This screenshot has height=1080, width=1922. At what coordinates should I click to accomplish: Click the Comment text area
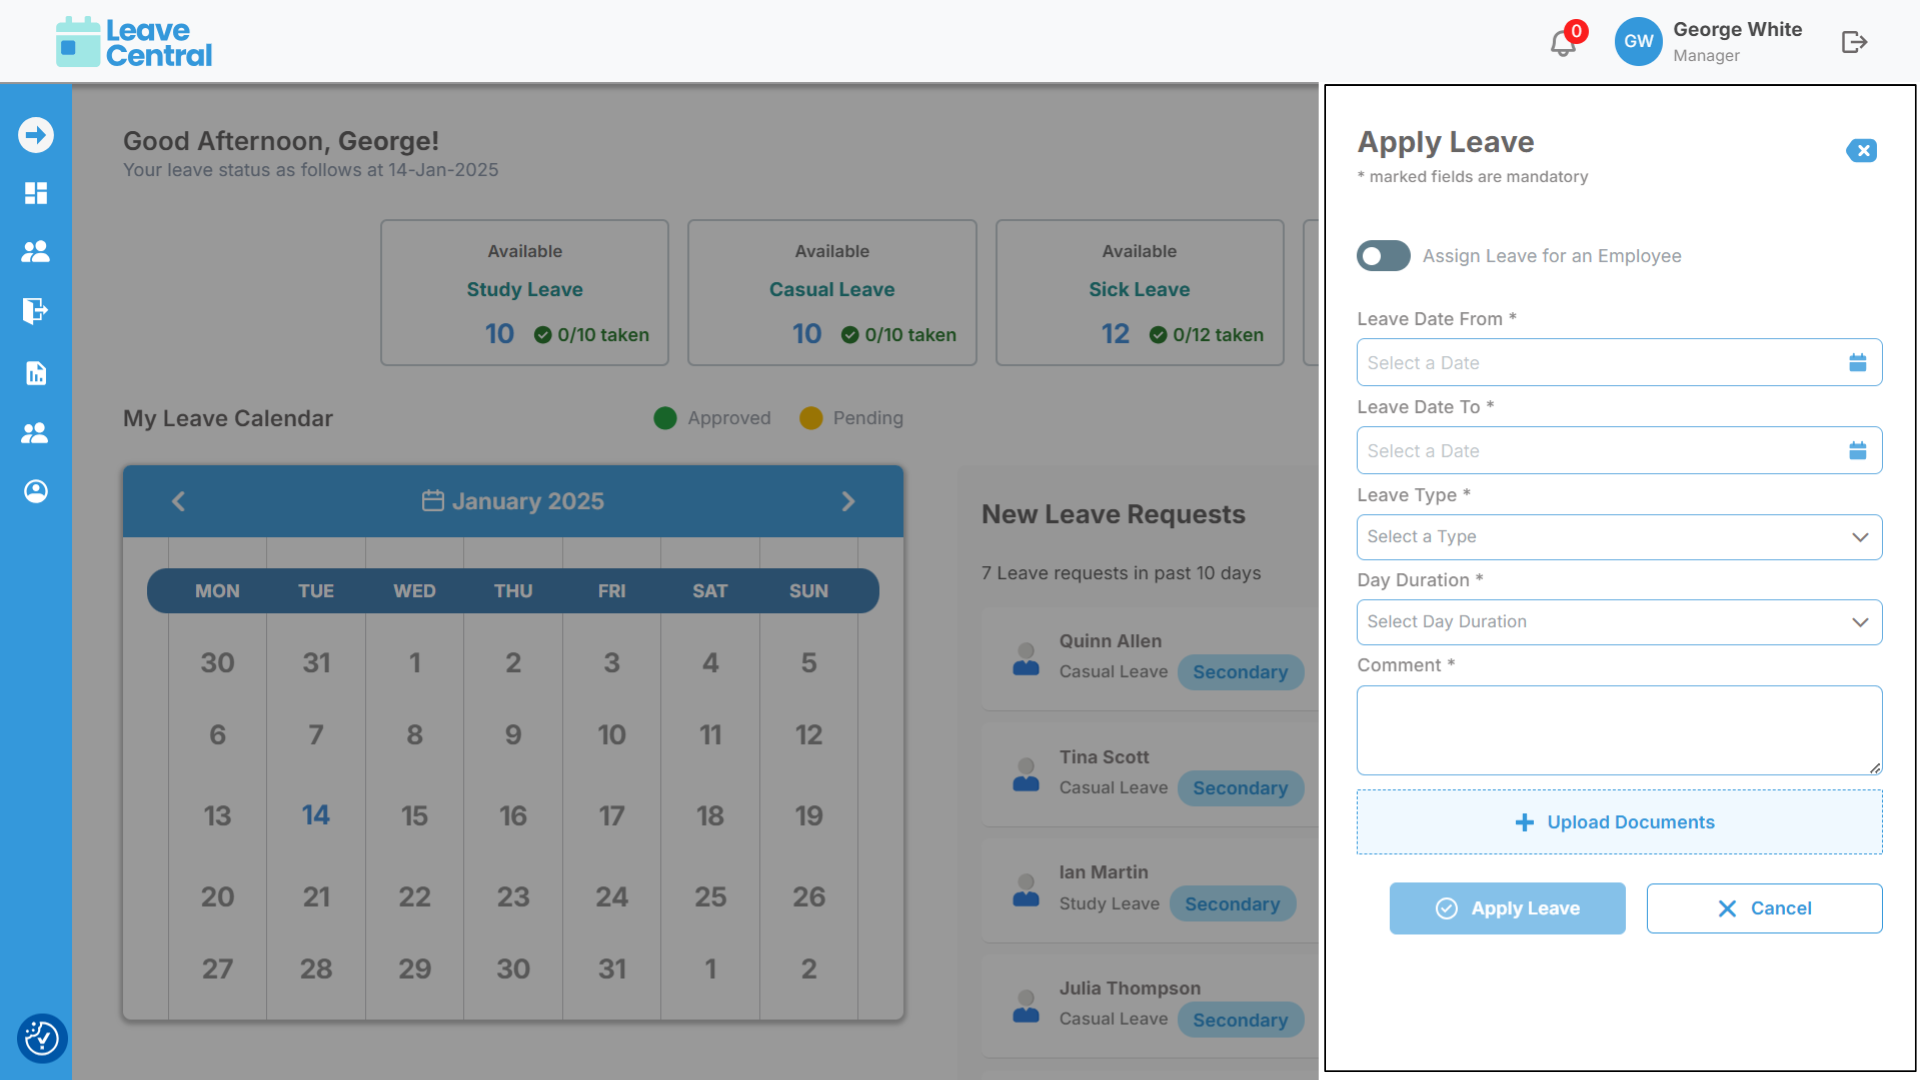click(1618, 730)
